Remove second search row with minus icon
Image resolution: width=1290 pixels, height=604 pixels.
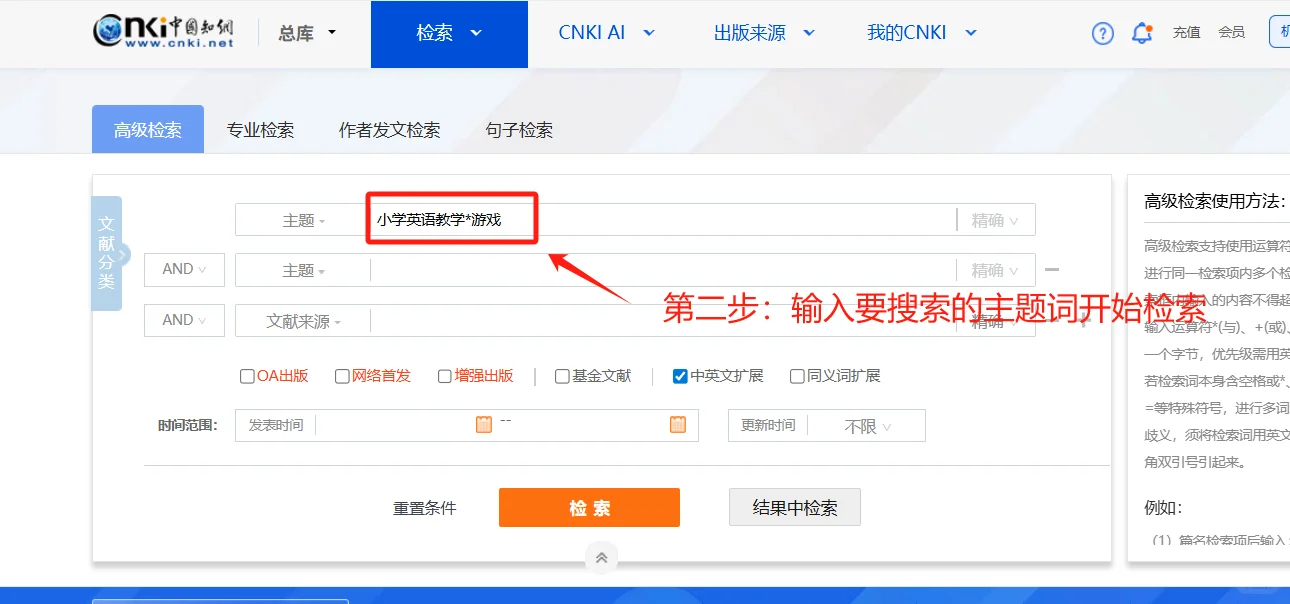[1052, 269]
